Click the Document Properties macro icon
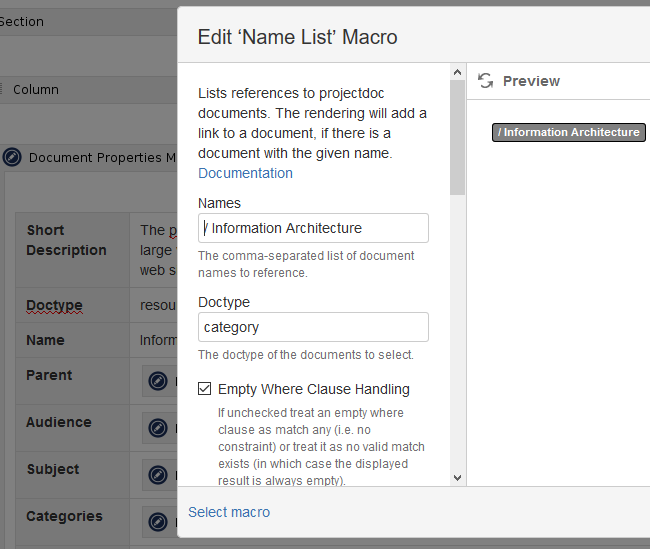Screen dimensions: 650x549 coord(12,157)
